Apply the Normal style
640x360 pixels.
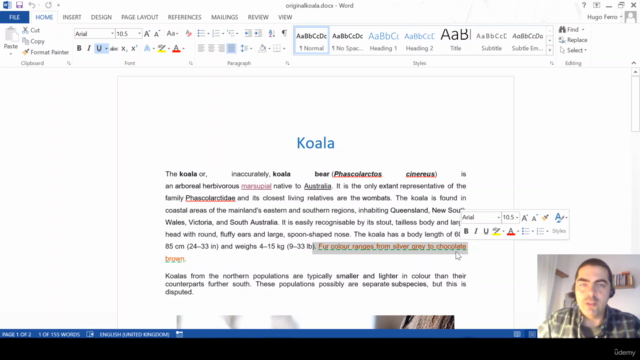[x=311, y=41]
